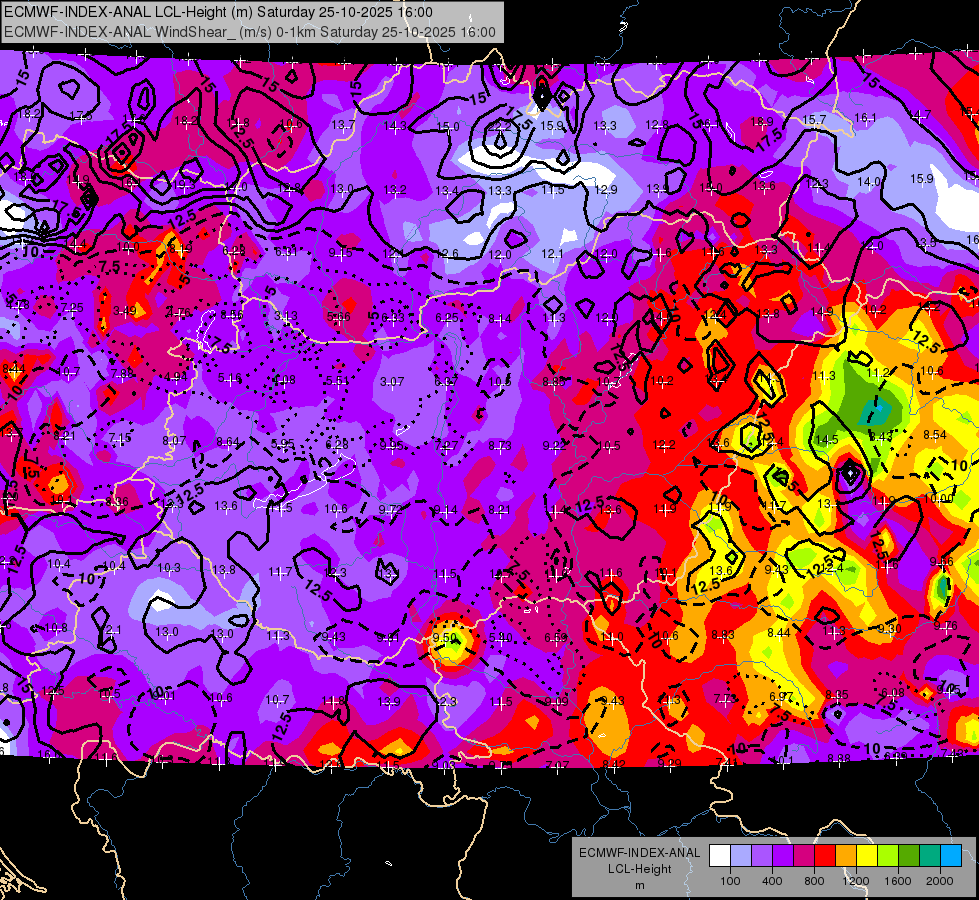
Task: Click the magenta legend swatch
Action: coord(804,856)
